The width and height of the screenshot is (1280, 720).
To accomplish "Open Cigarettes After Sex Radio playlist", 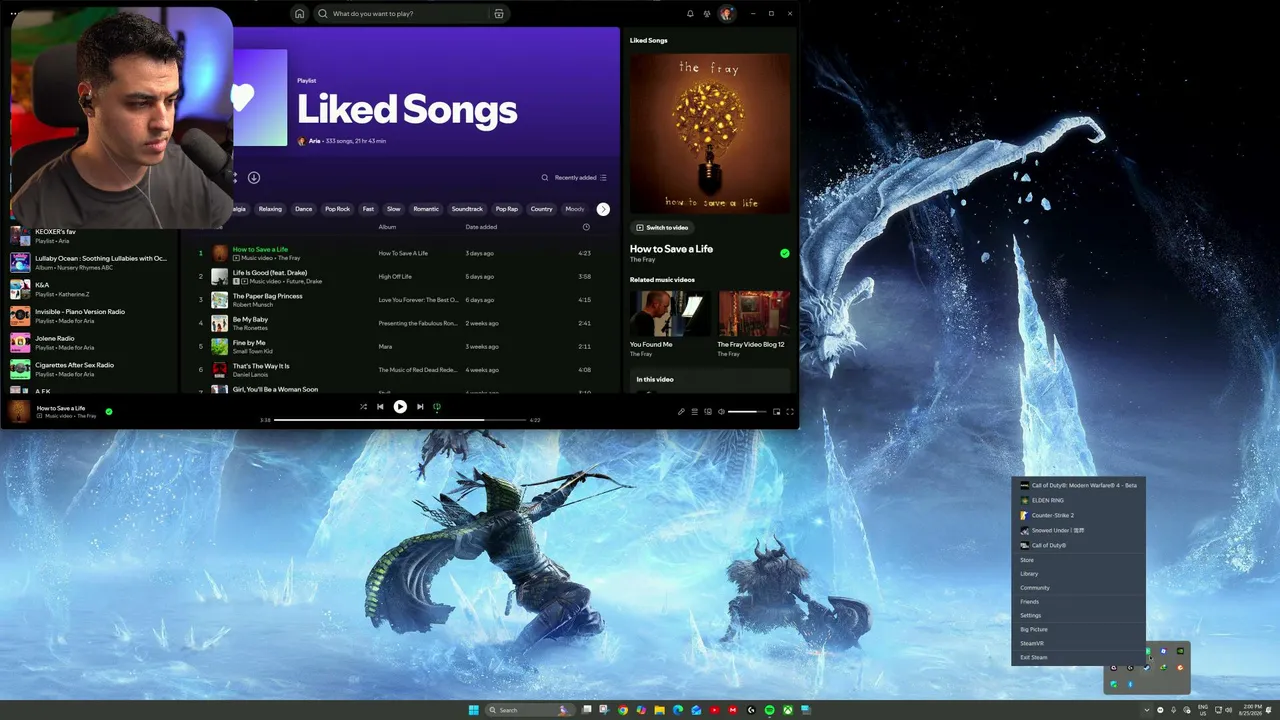I will pos(90,369).
